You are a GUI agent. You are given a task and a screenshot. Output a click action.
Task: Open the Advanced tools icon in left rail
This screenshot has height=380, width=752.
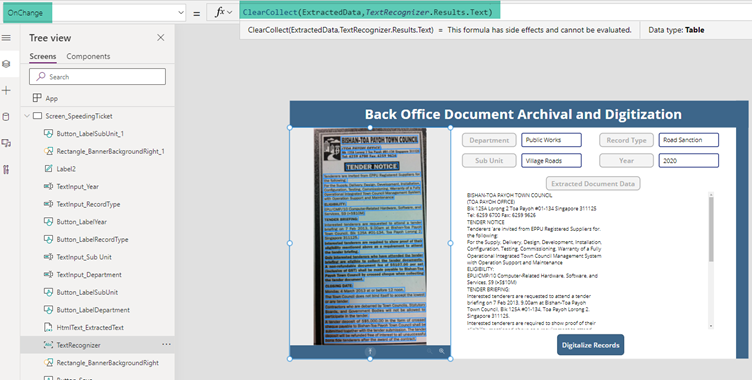click(6, 169)
